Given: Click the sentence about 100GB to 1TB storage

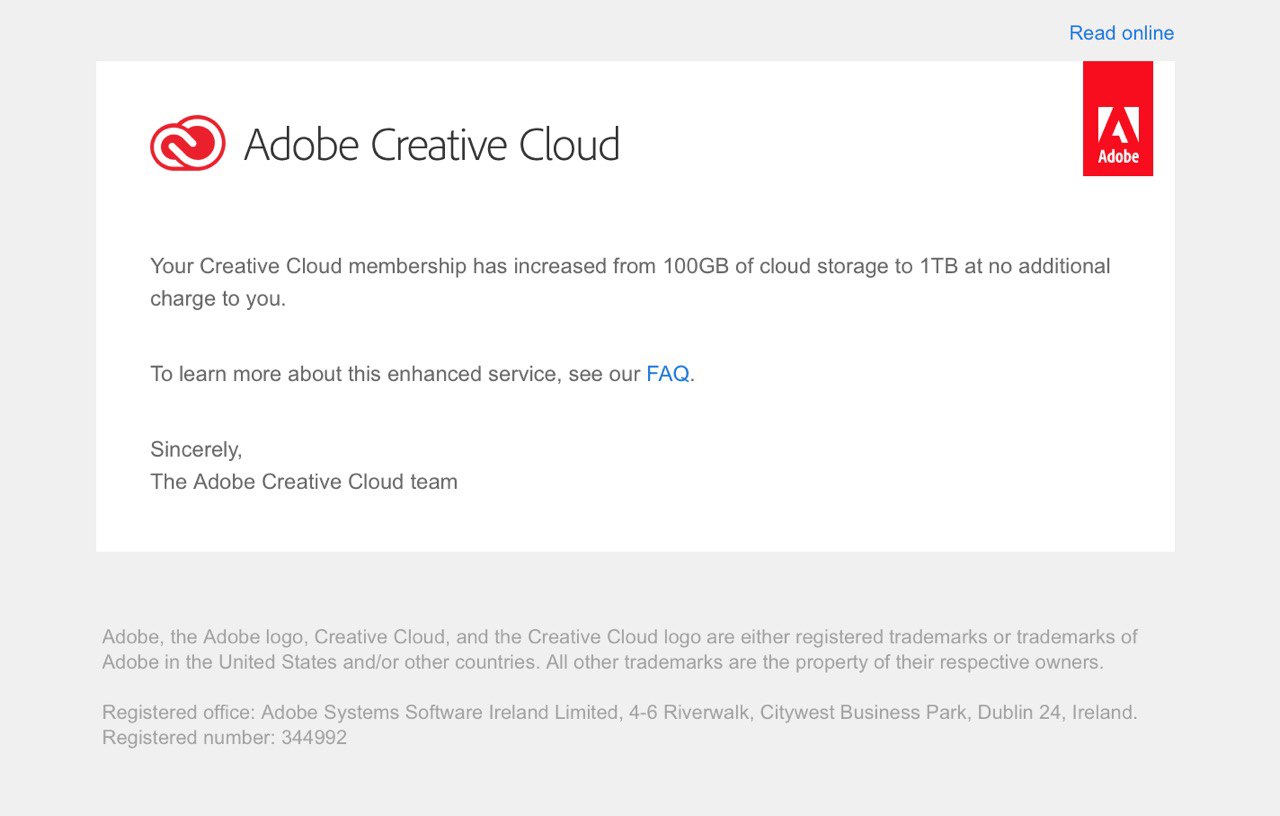Looking at the screenshot, I should (630, 282).
